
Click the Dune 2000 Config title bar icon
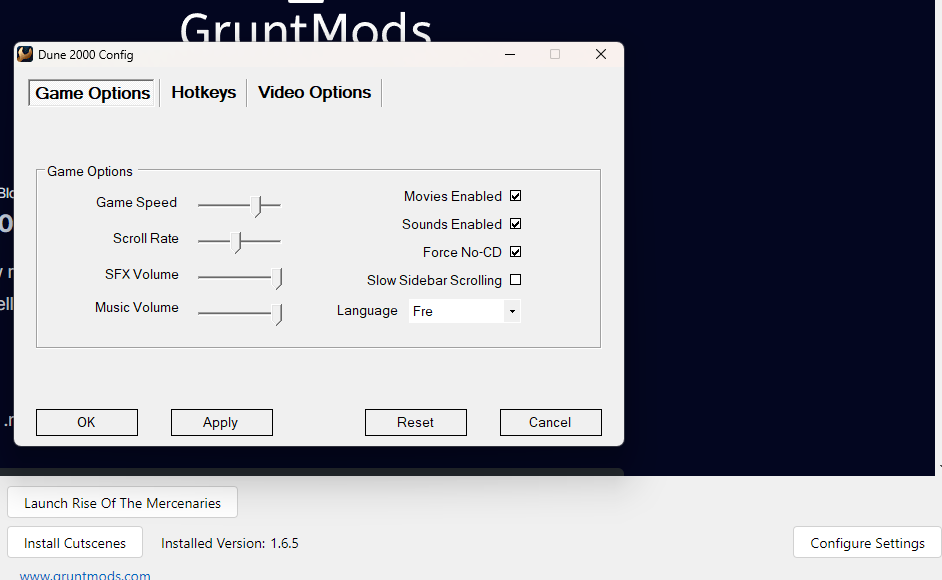[x=25, y=54]
